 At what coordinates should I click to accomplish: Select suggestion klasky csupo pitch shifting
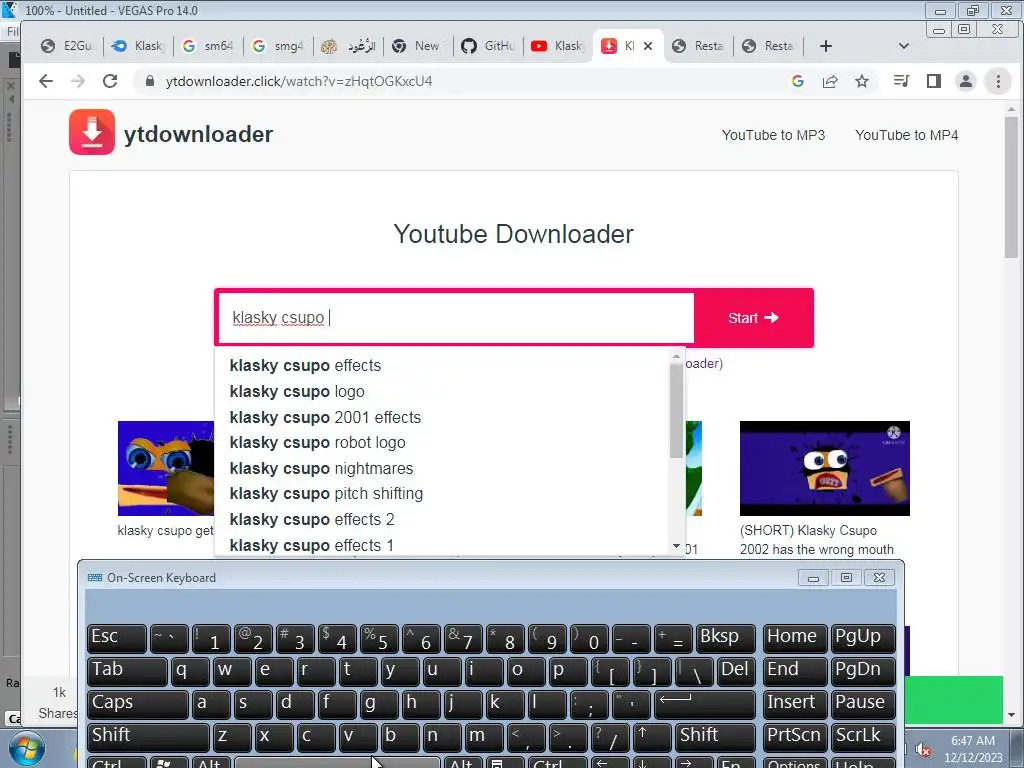pos(441,494)
